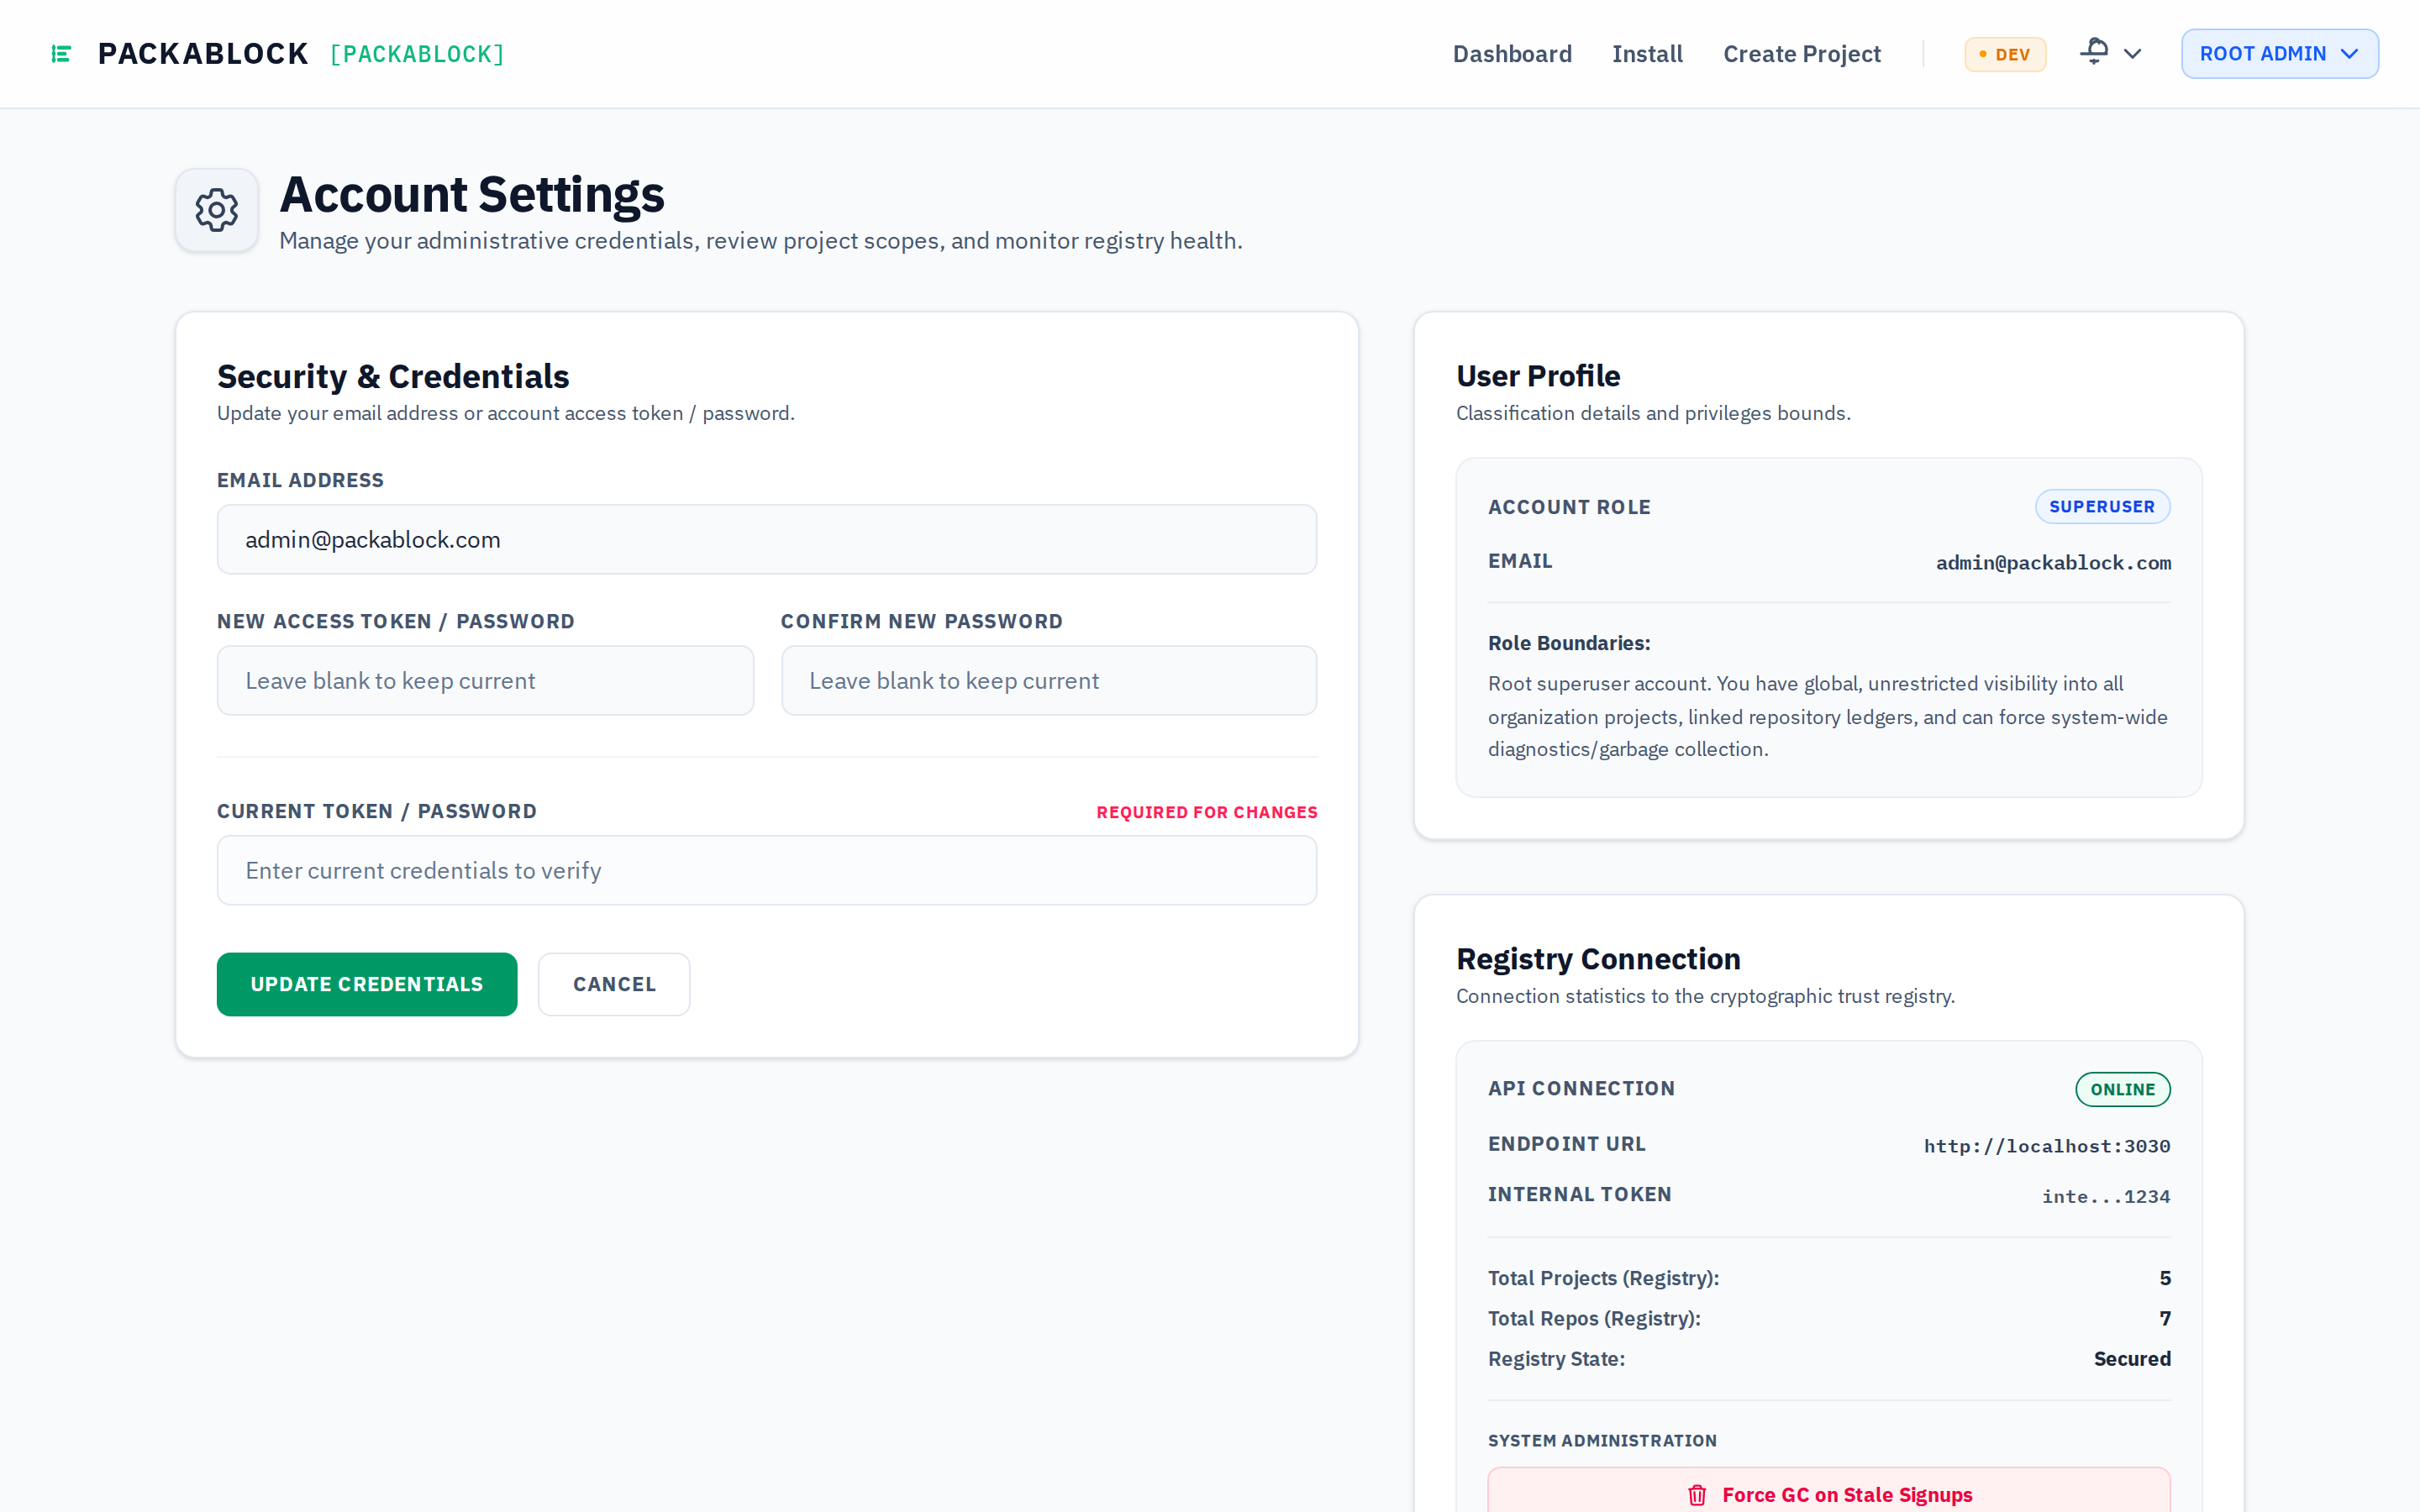Click the Registry Connection heading
Viewport: 2420px width, 1512px height.
point(1598,959)
